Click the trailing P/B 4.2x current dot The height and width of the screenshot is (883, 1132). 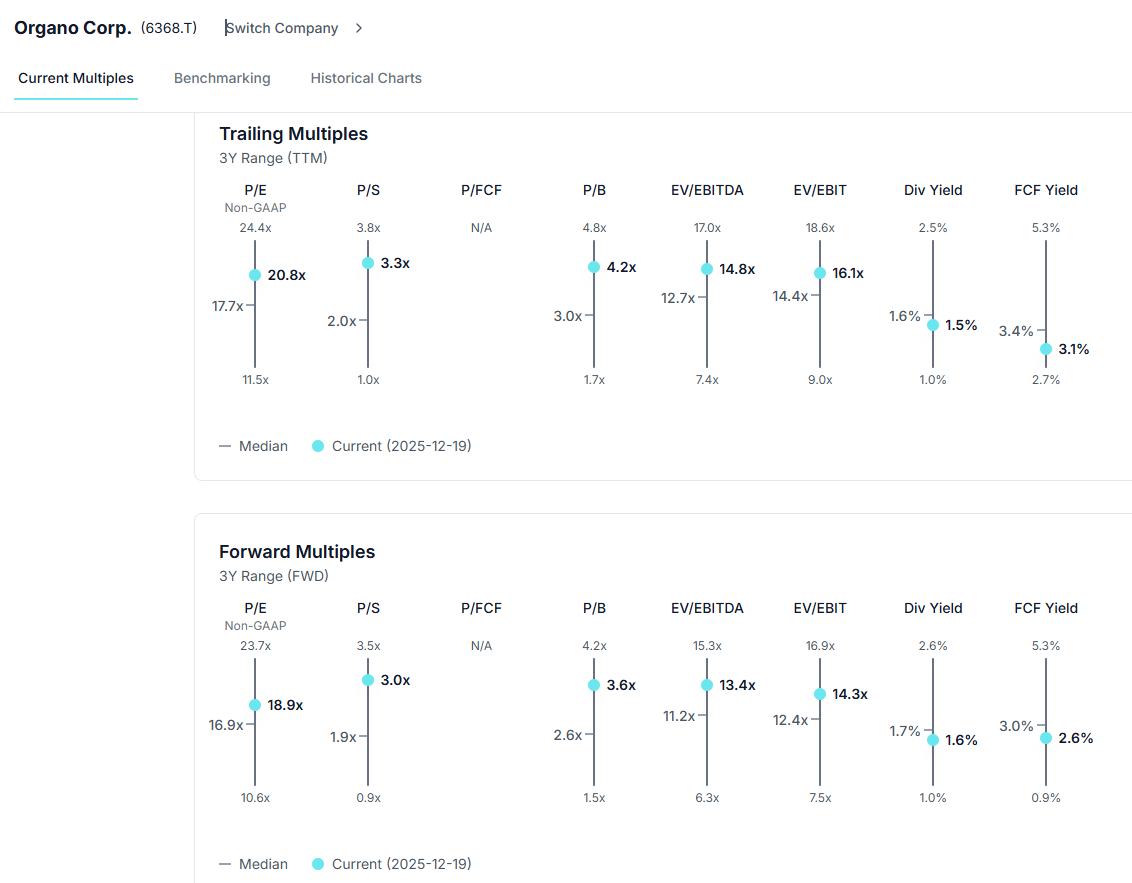coord(594,267)
